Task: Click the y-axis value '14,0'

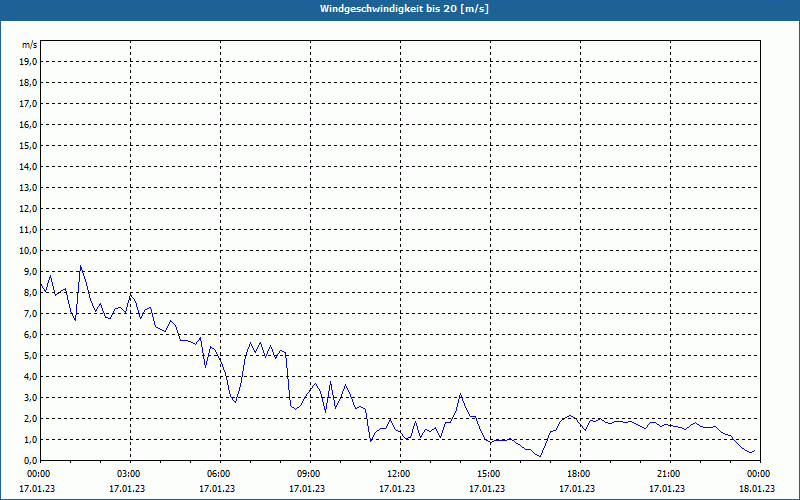Action: point(28,166)
